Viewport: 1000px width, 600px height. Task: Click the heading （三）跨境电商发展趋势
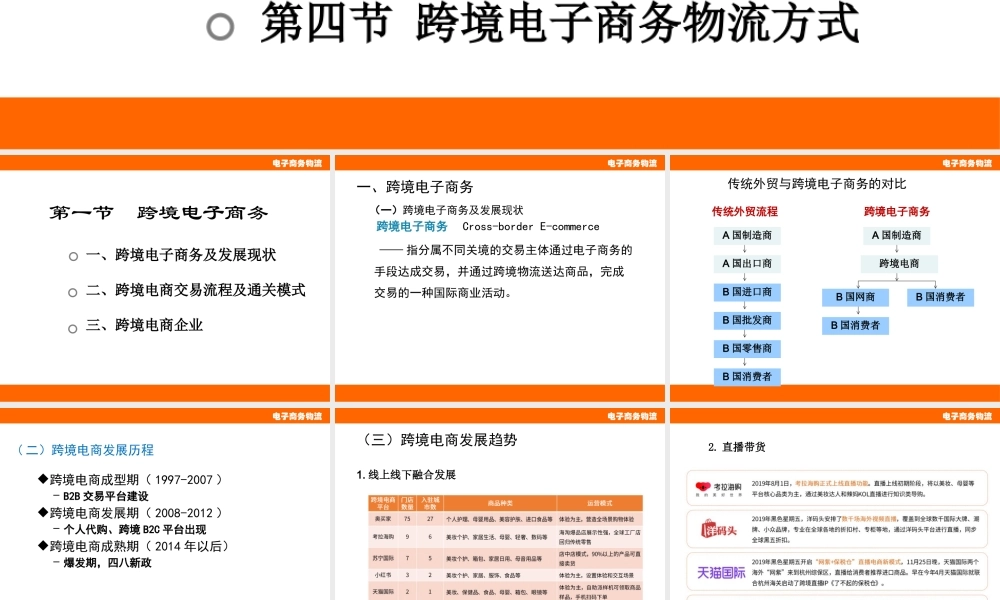point(440,438)
